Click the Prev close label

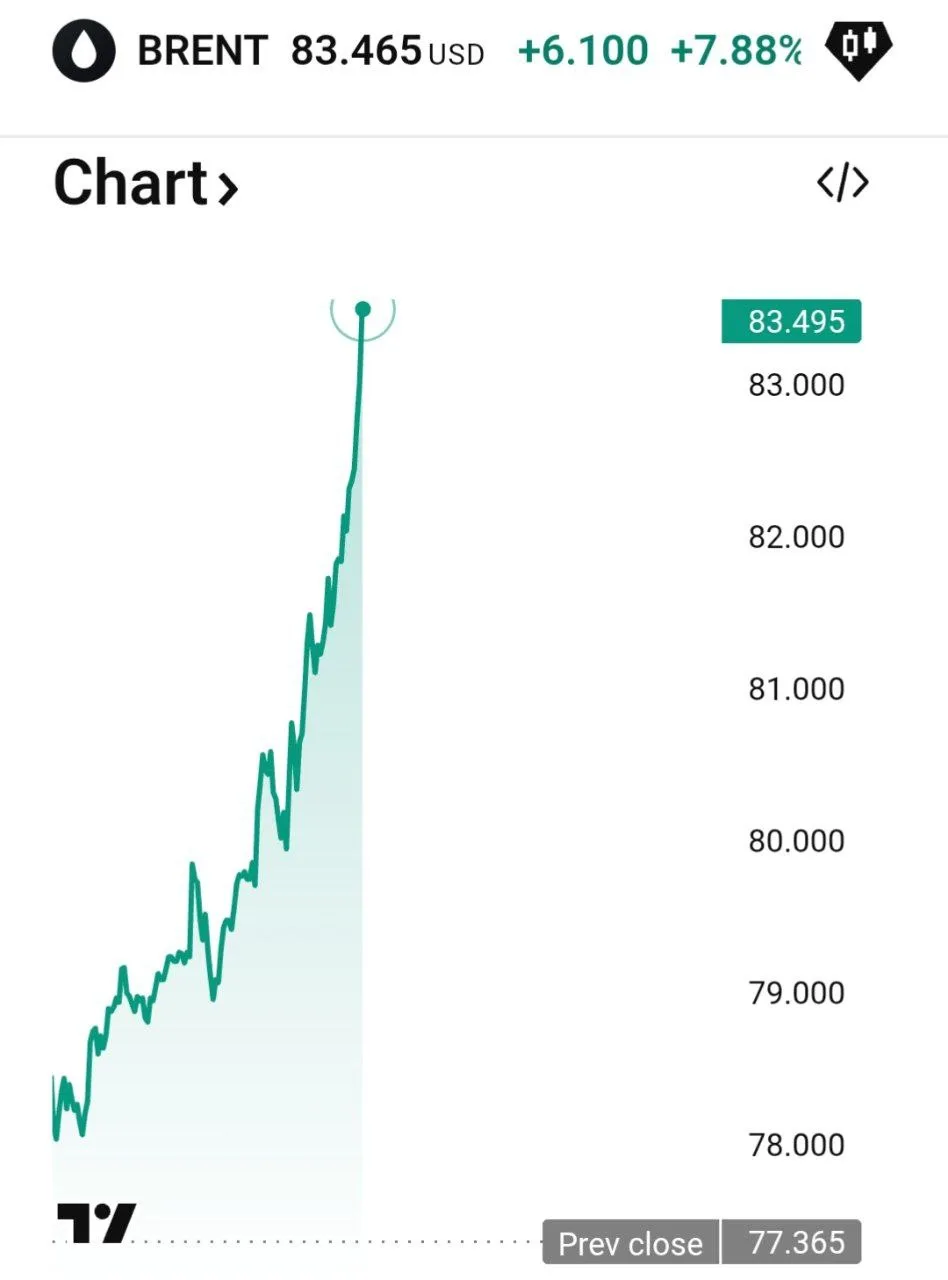coord(630,1243)
